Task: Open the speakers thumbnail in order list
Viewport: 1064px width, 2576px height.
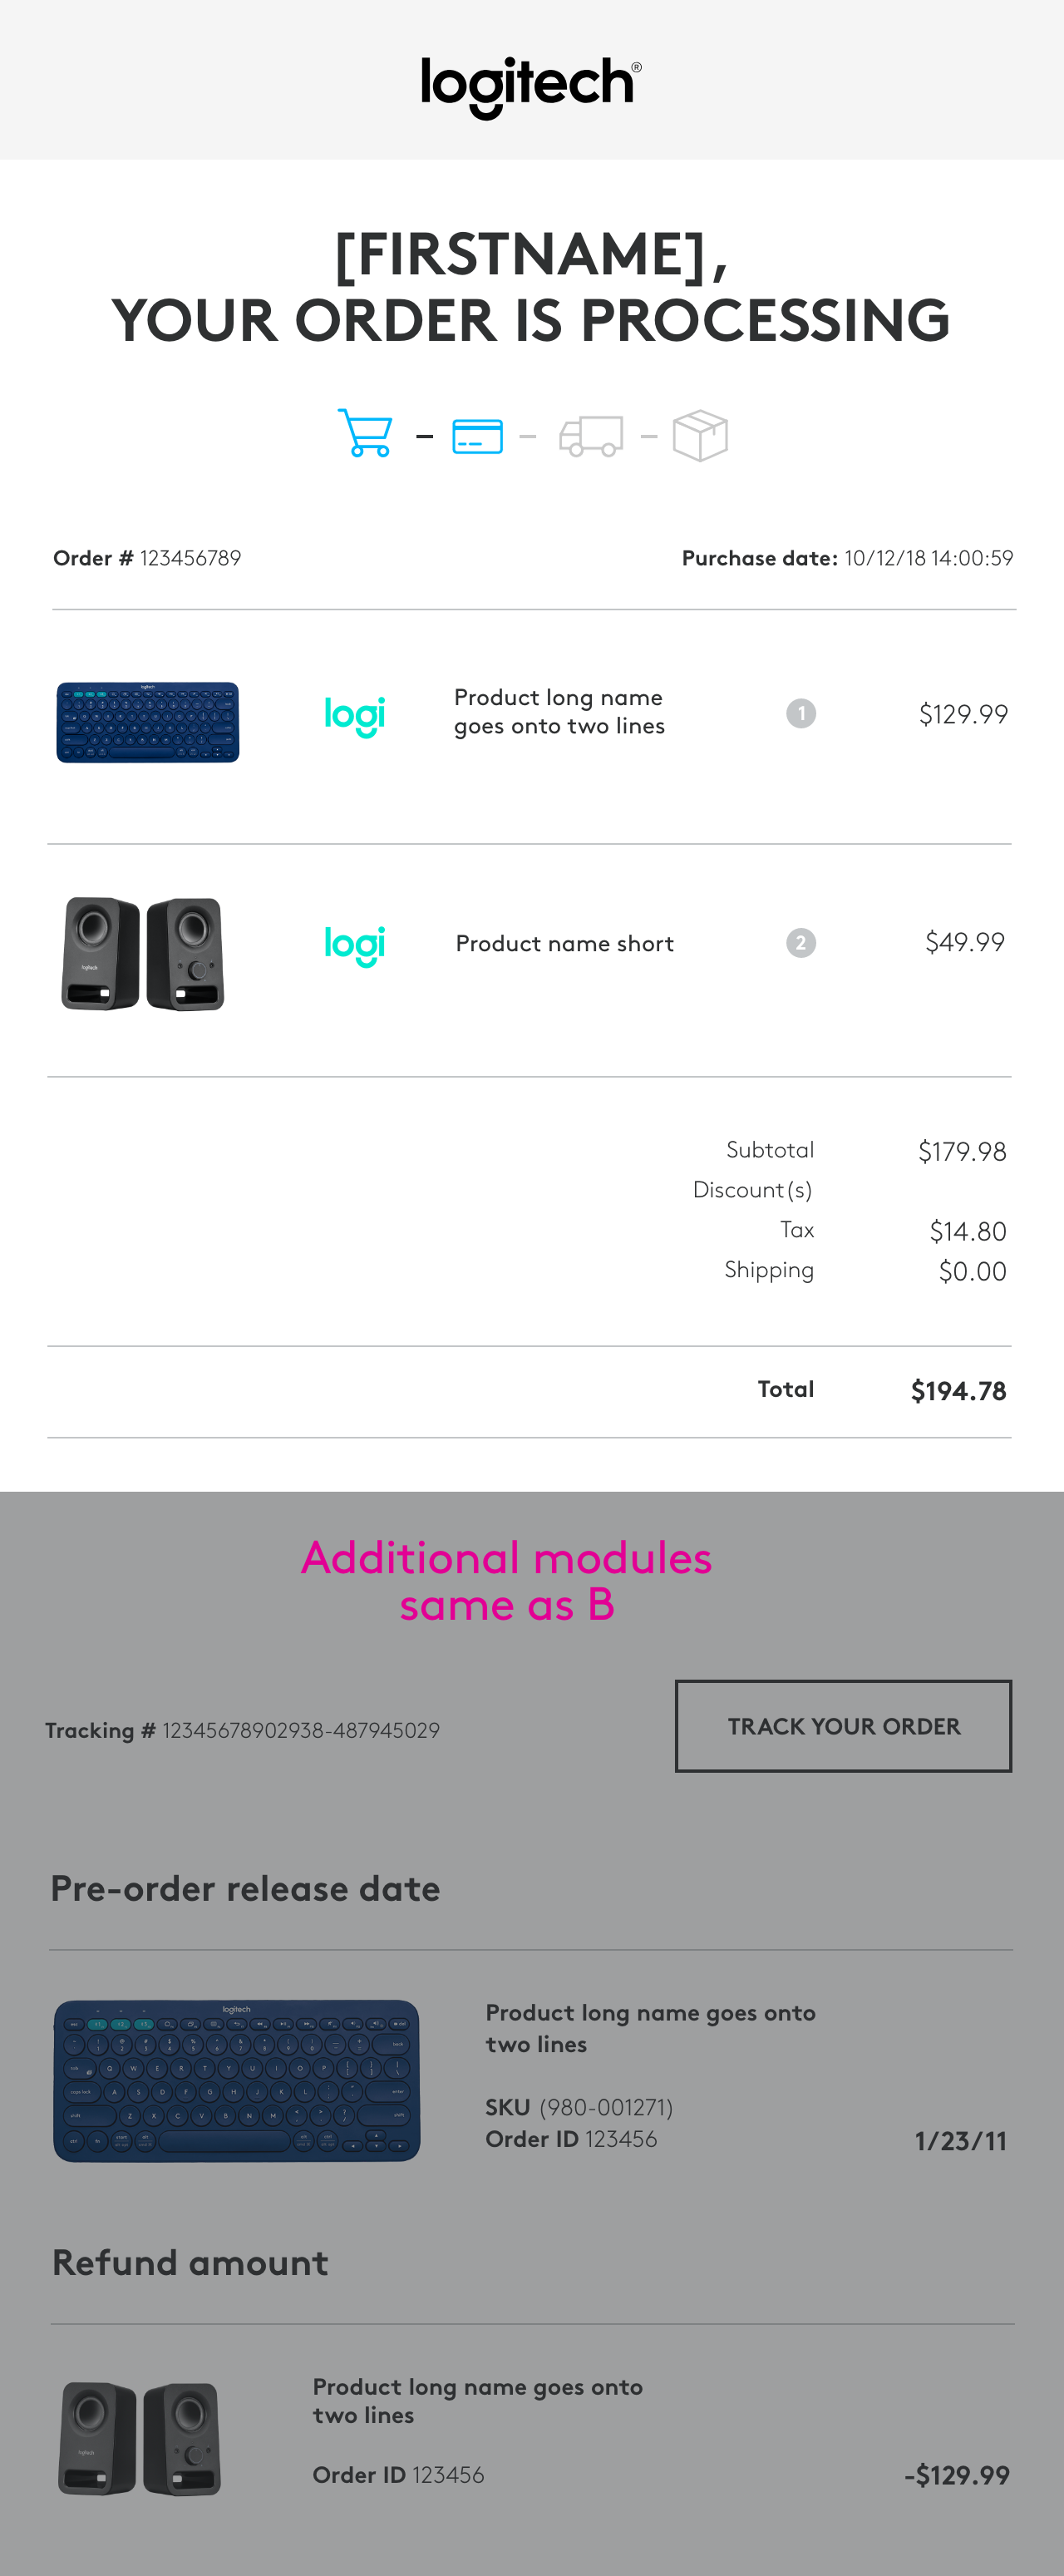Action: tap(143, 953)
